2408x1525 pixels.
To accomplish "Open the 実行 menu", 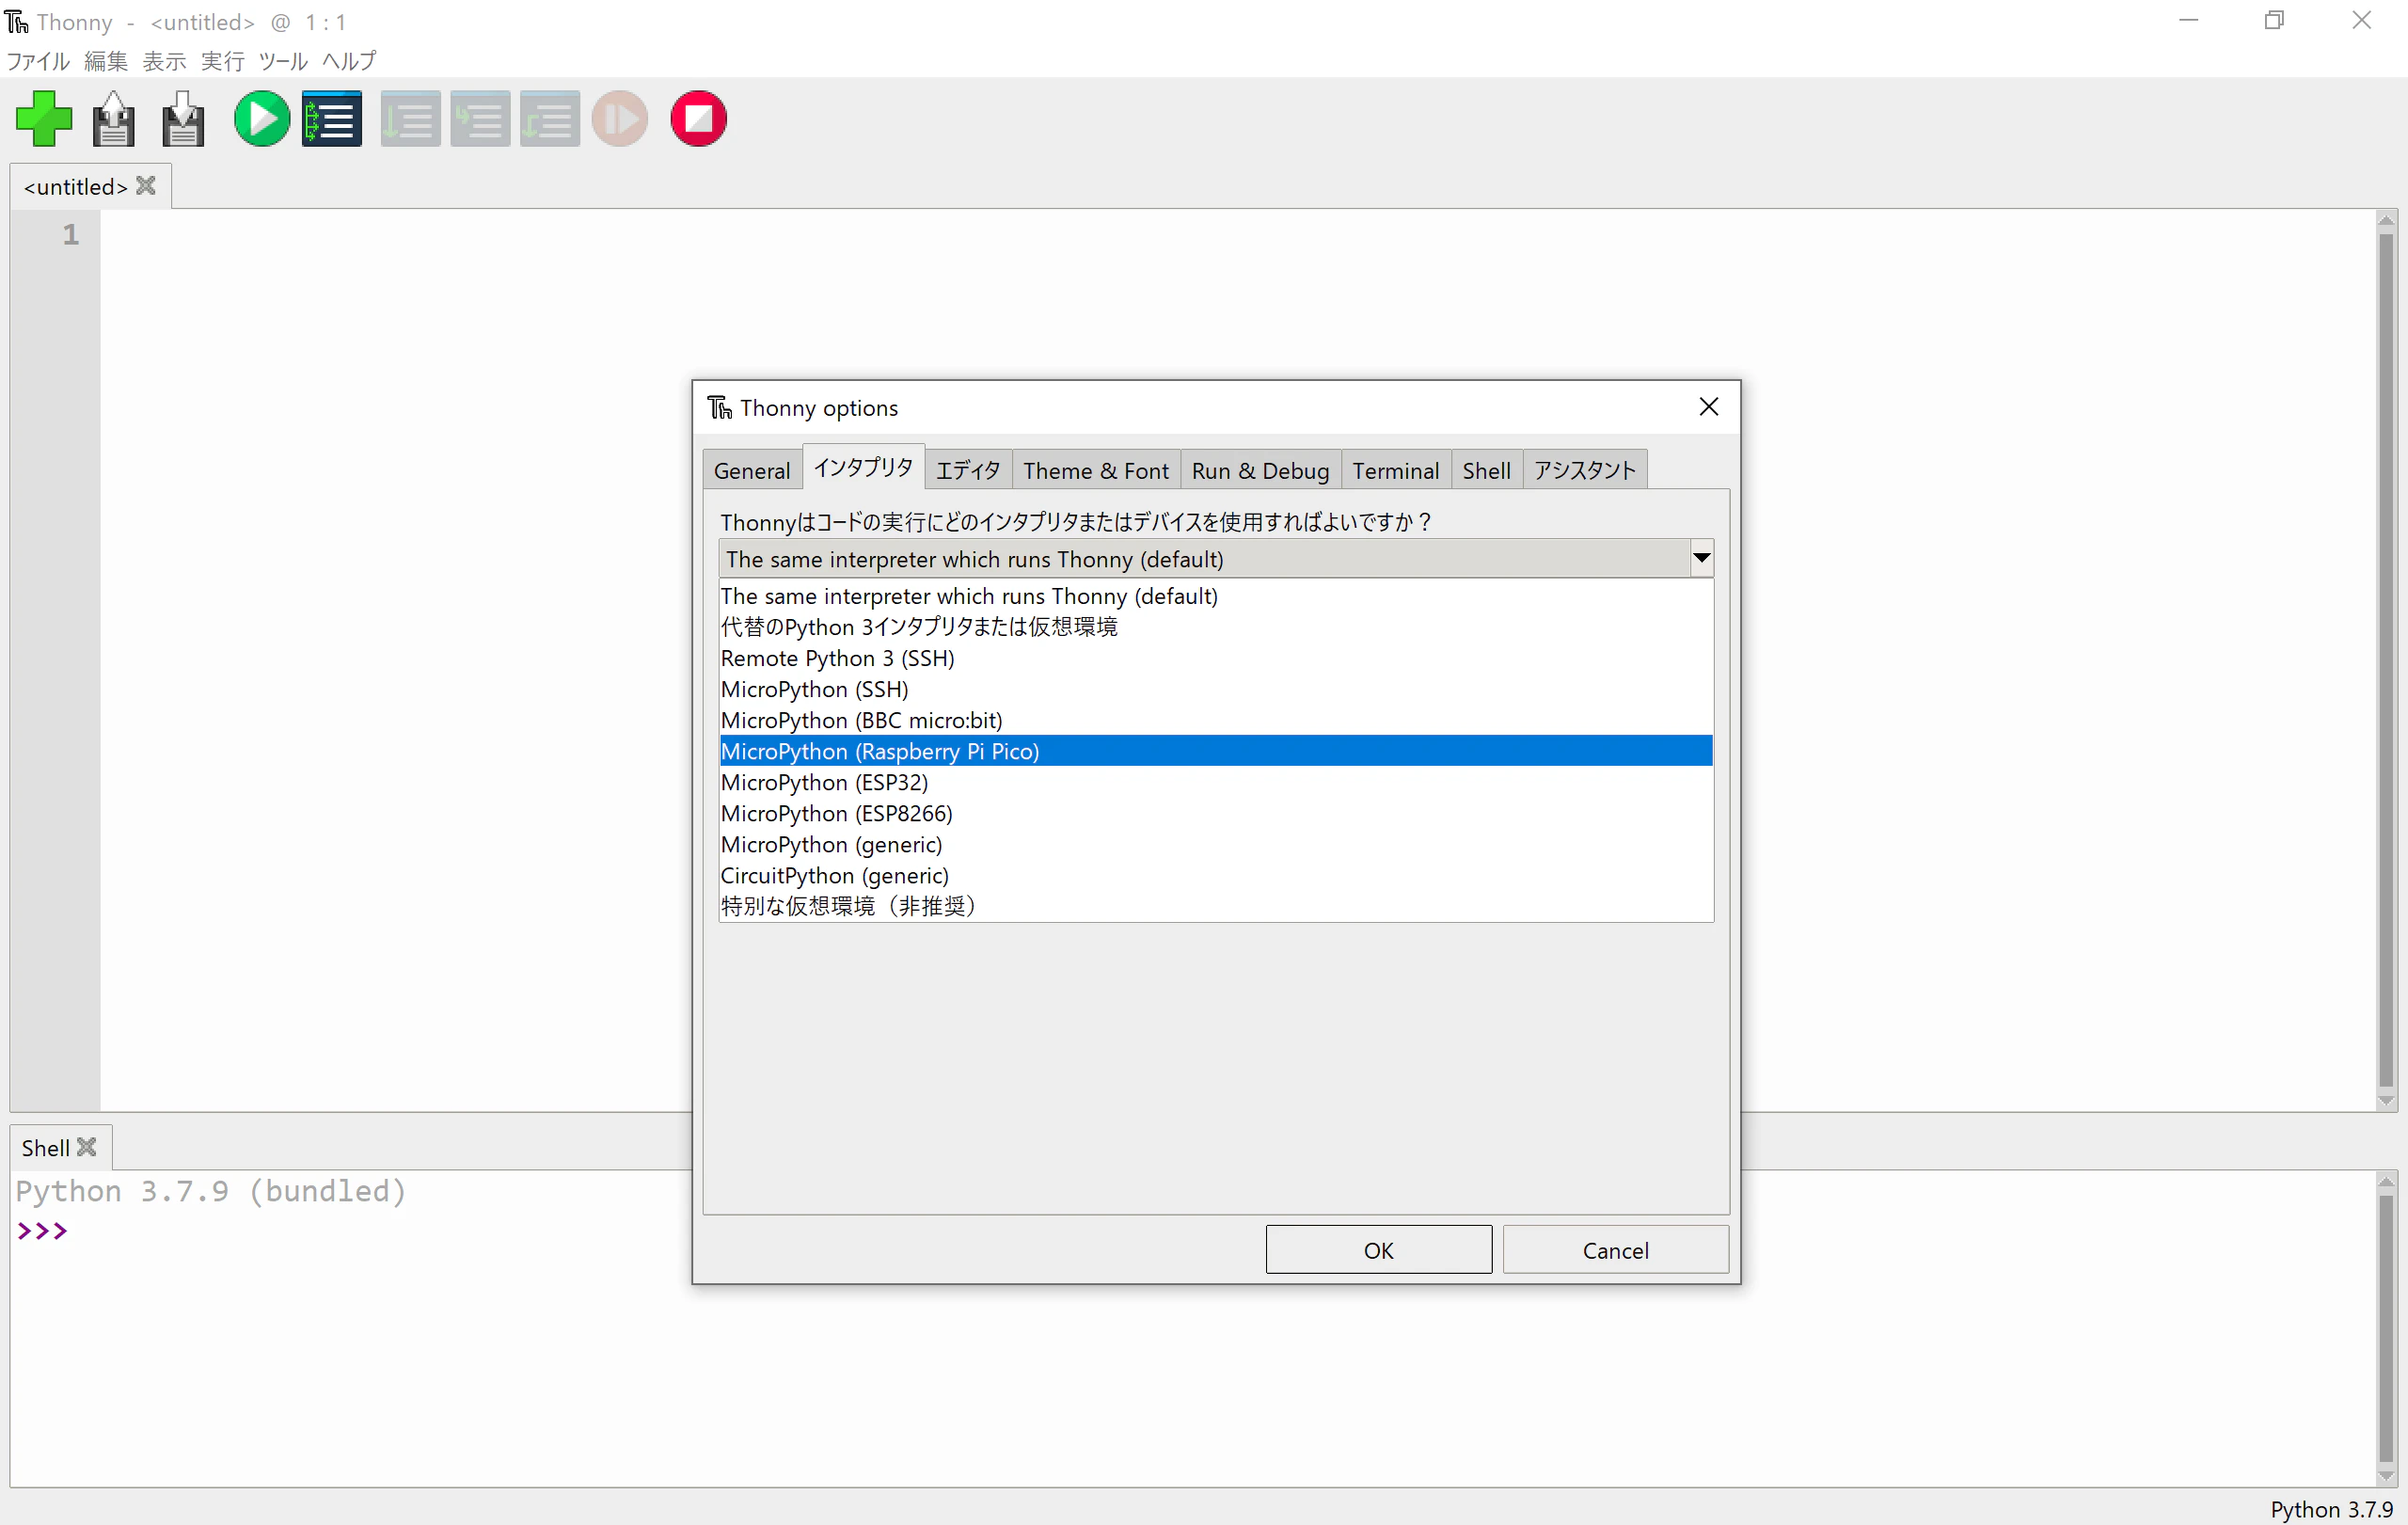I will click(222, 61).
